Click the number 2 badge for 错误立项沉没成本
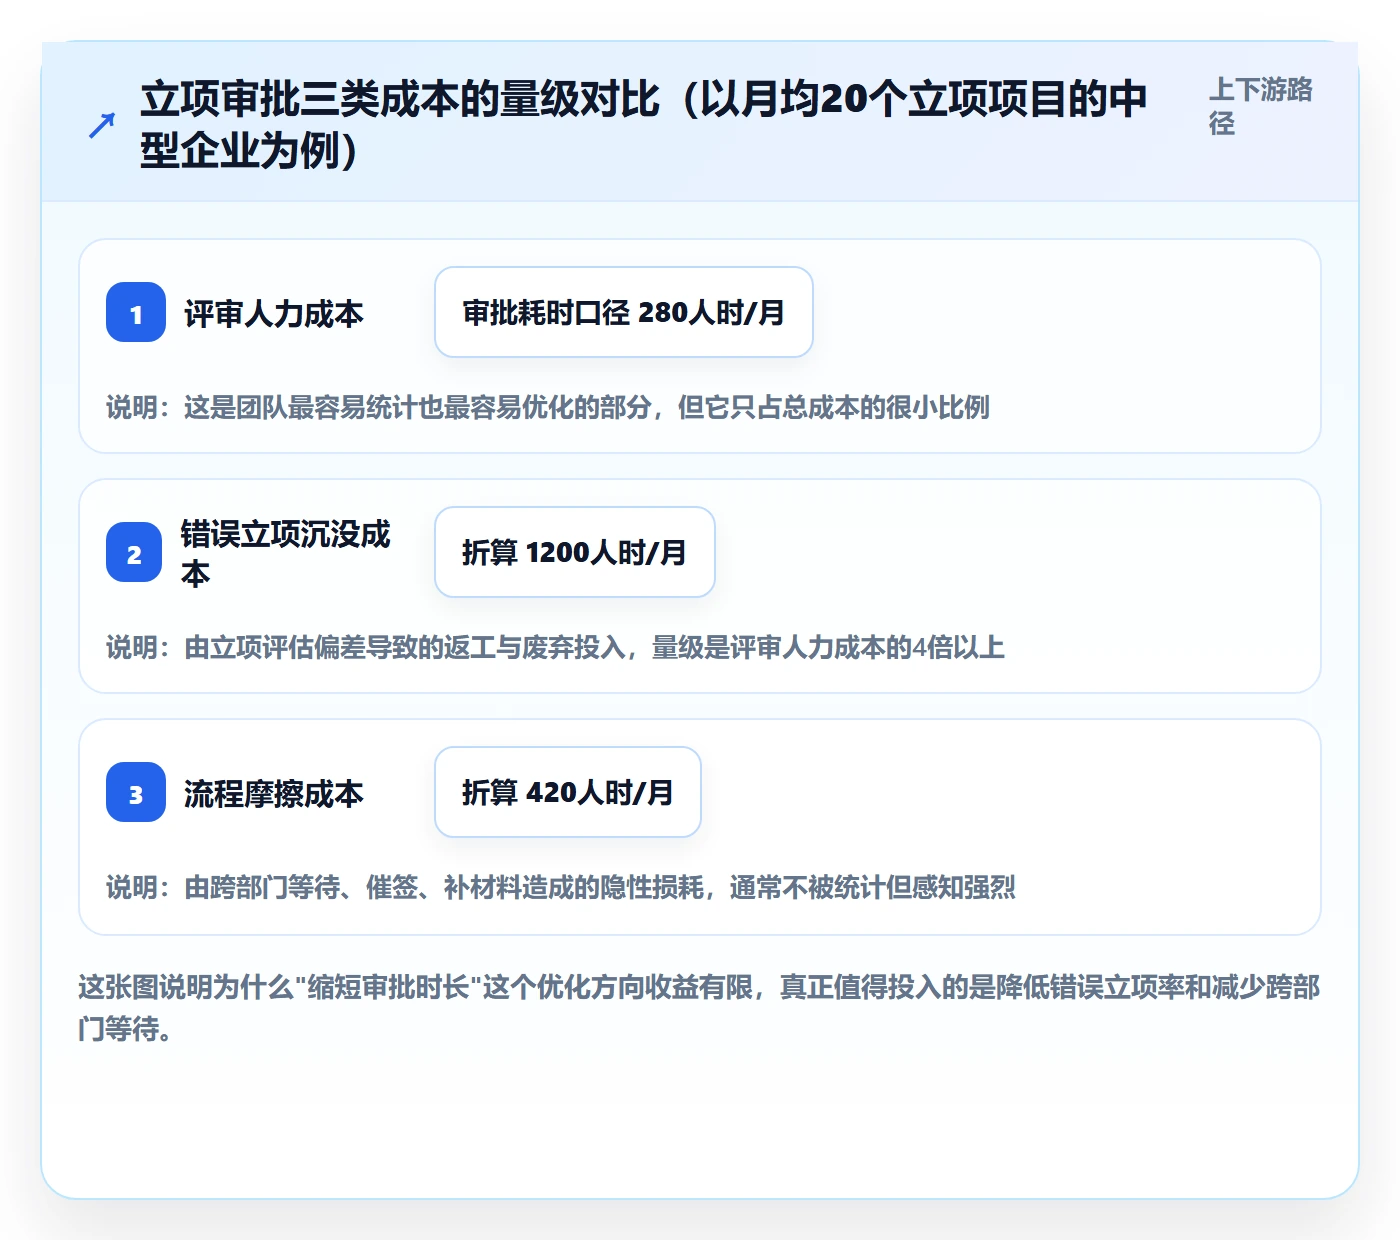The height and width of the screenshot is (1240, 1400). [x=134, y=552]
